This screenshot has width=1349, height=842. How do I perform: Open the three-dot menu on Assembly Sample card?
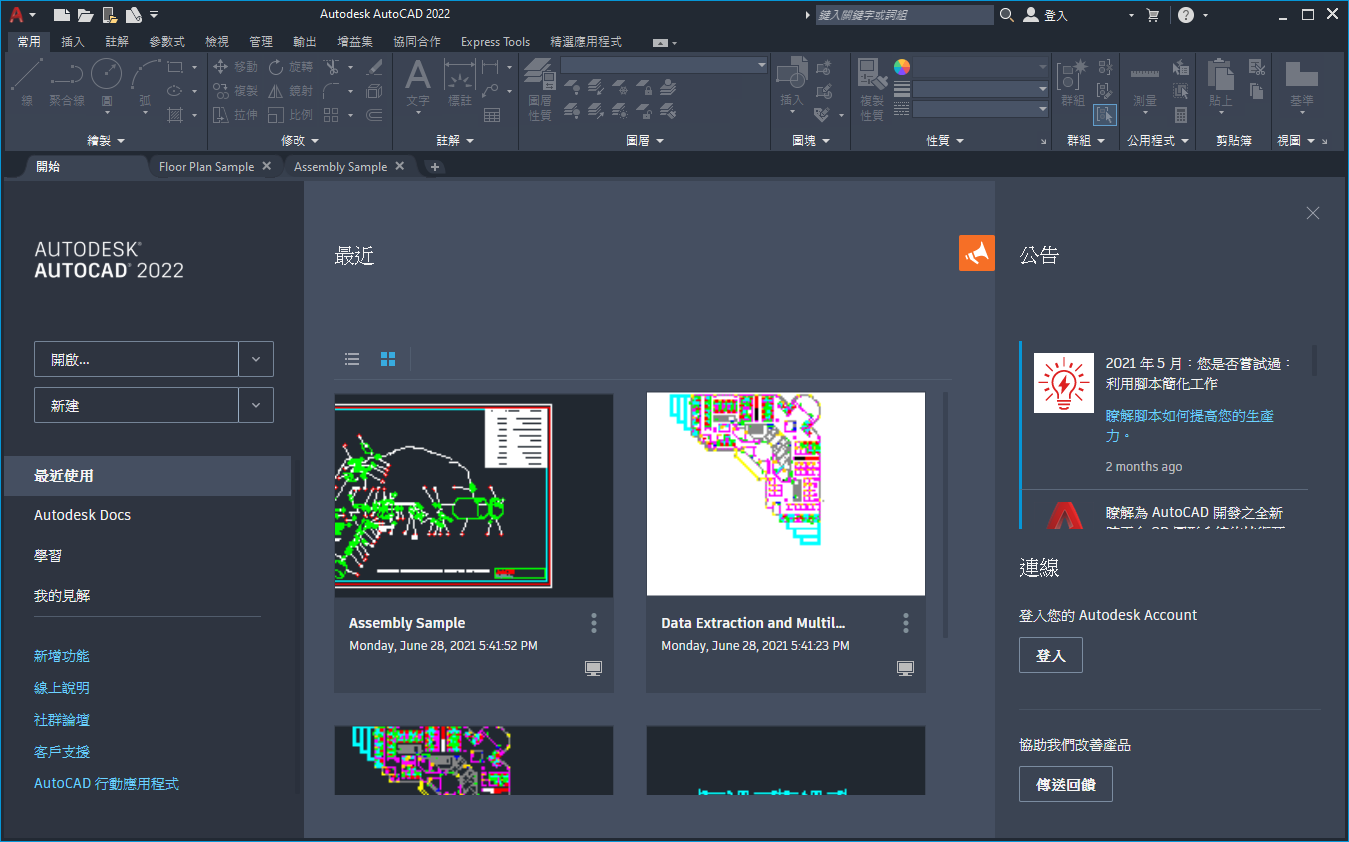pos(594,623)
